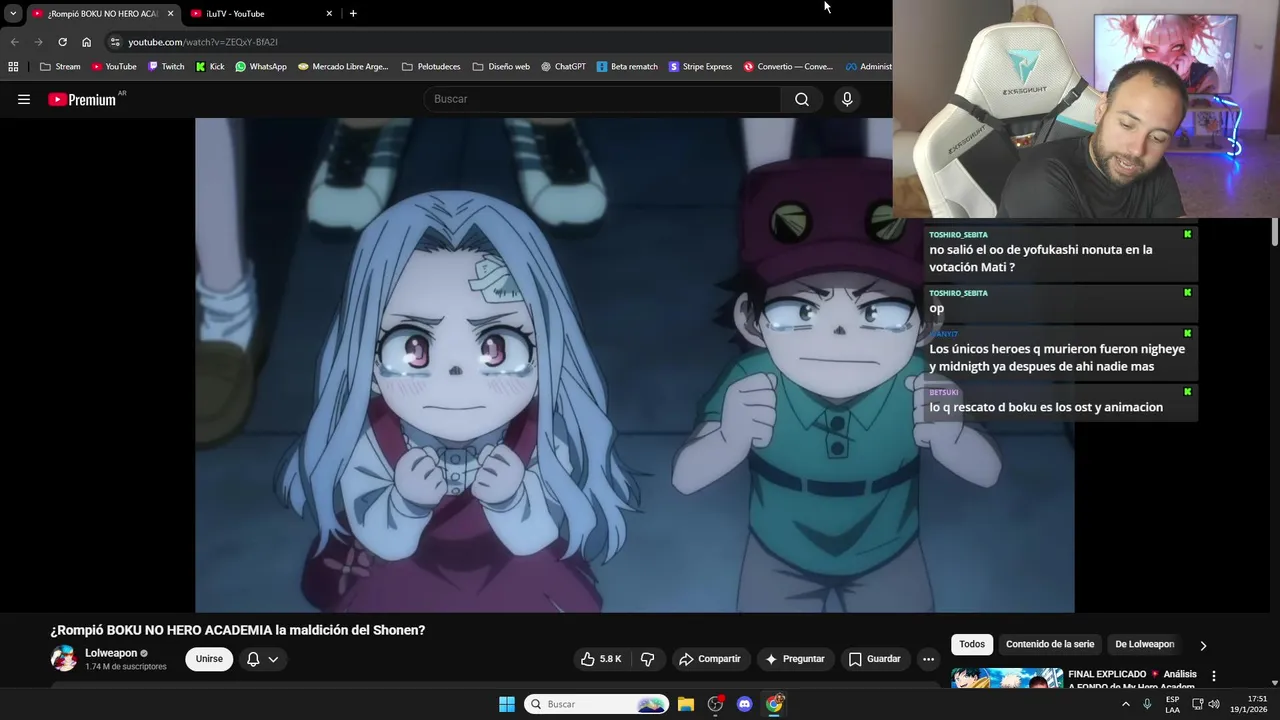This screenshot has height=720, width=1280.
Task: Click the Windows Start button
Action: (x=507, y=704)
